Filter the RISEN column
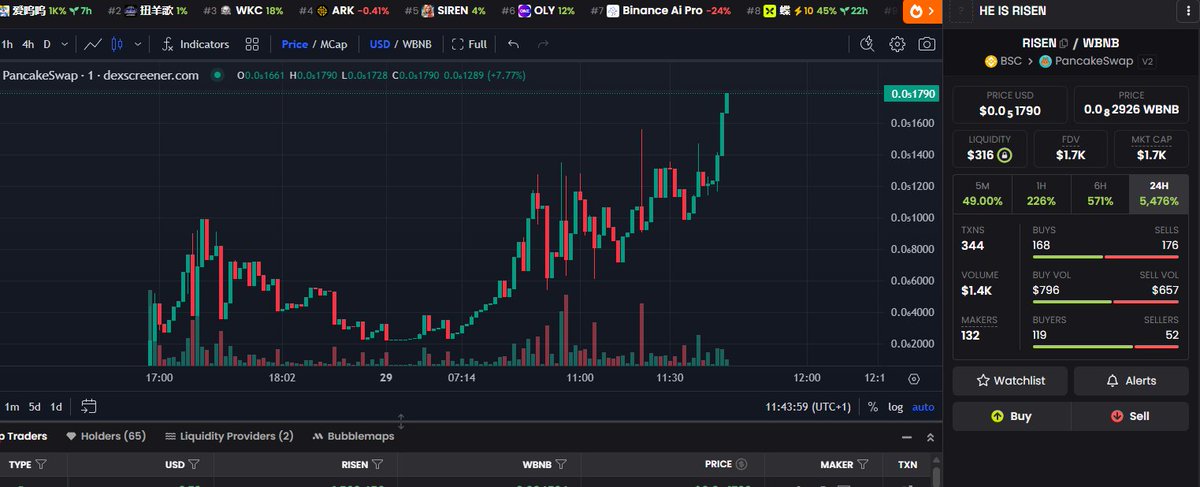 (x=378, y=464)
